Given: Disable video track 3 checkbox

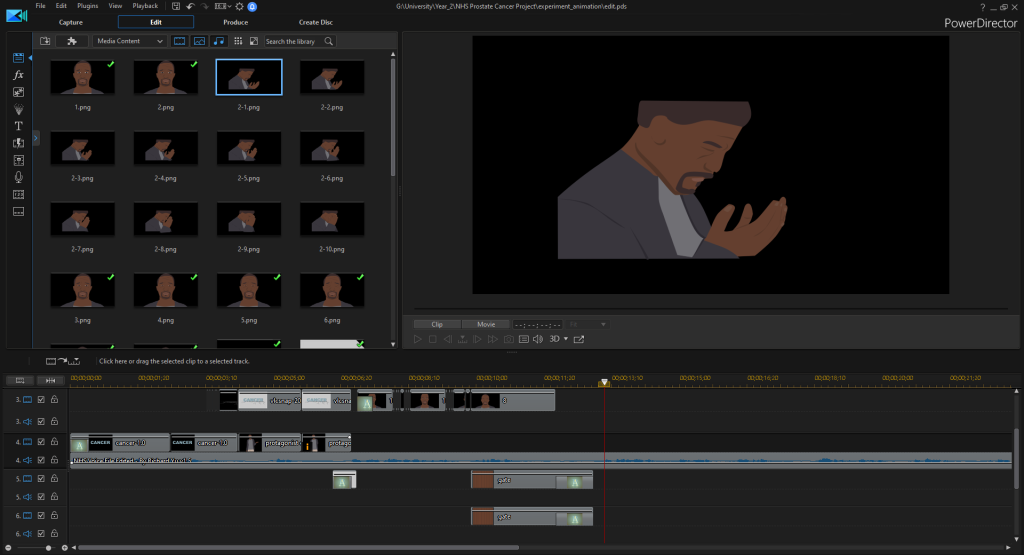Looking at the screenshot, I should coord(41,400).
